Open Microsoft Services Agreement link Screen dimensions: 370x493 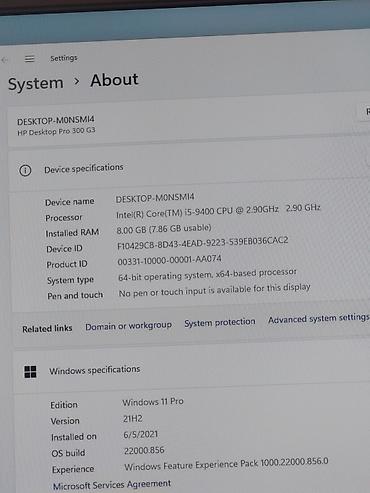tap(112, 485)
